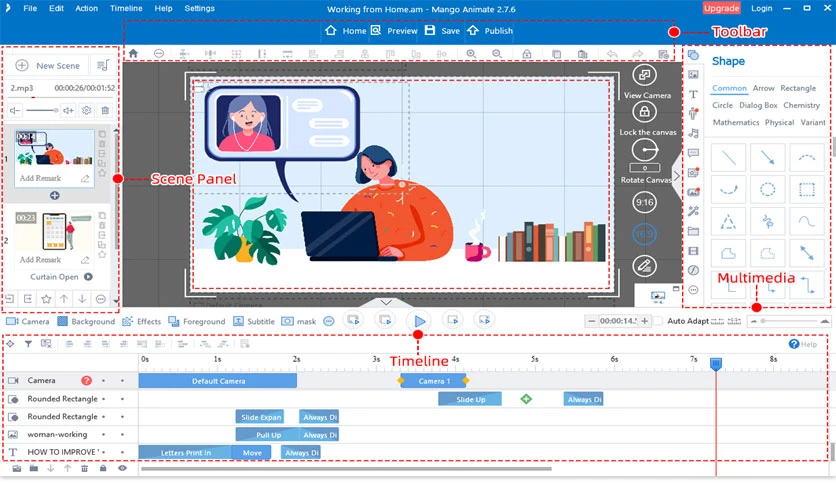This screenshot has width=836, height=484.
Task: Open more options at bottom of right sidebar
Action: (x=693, y=290)
